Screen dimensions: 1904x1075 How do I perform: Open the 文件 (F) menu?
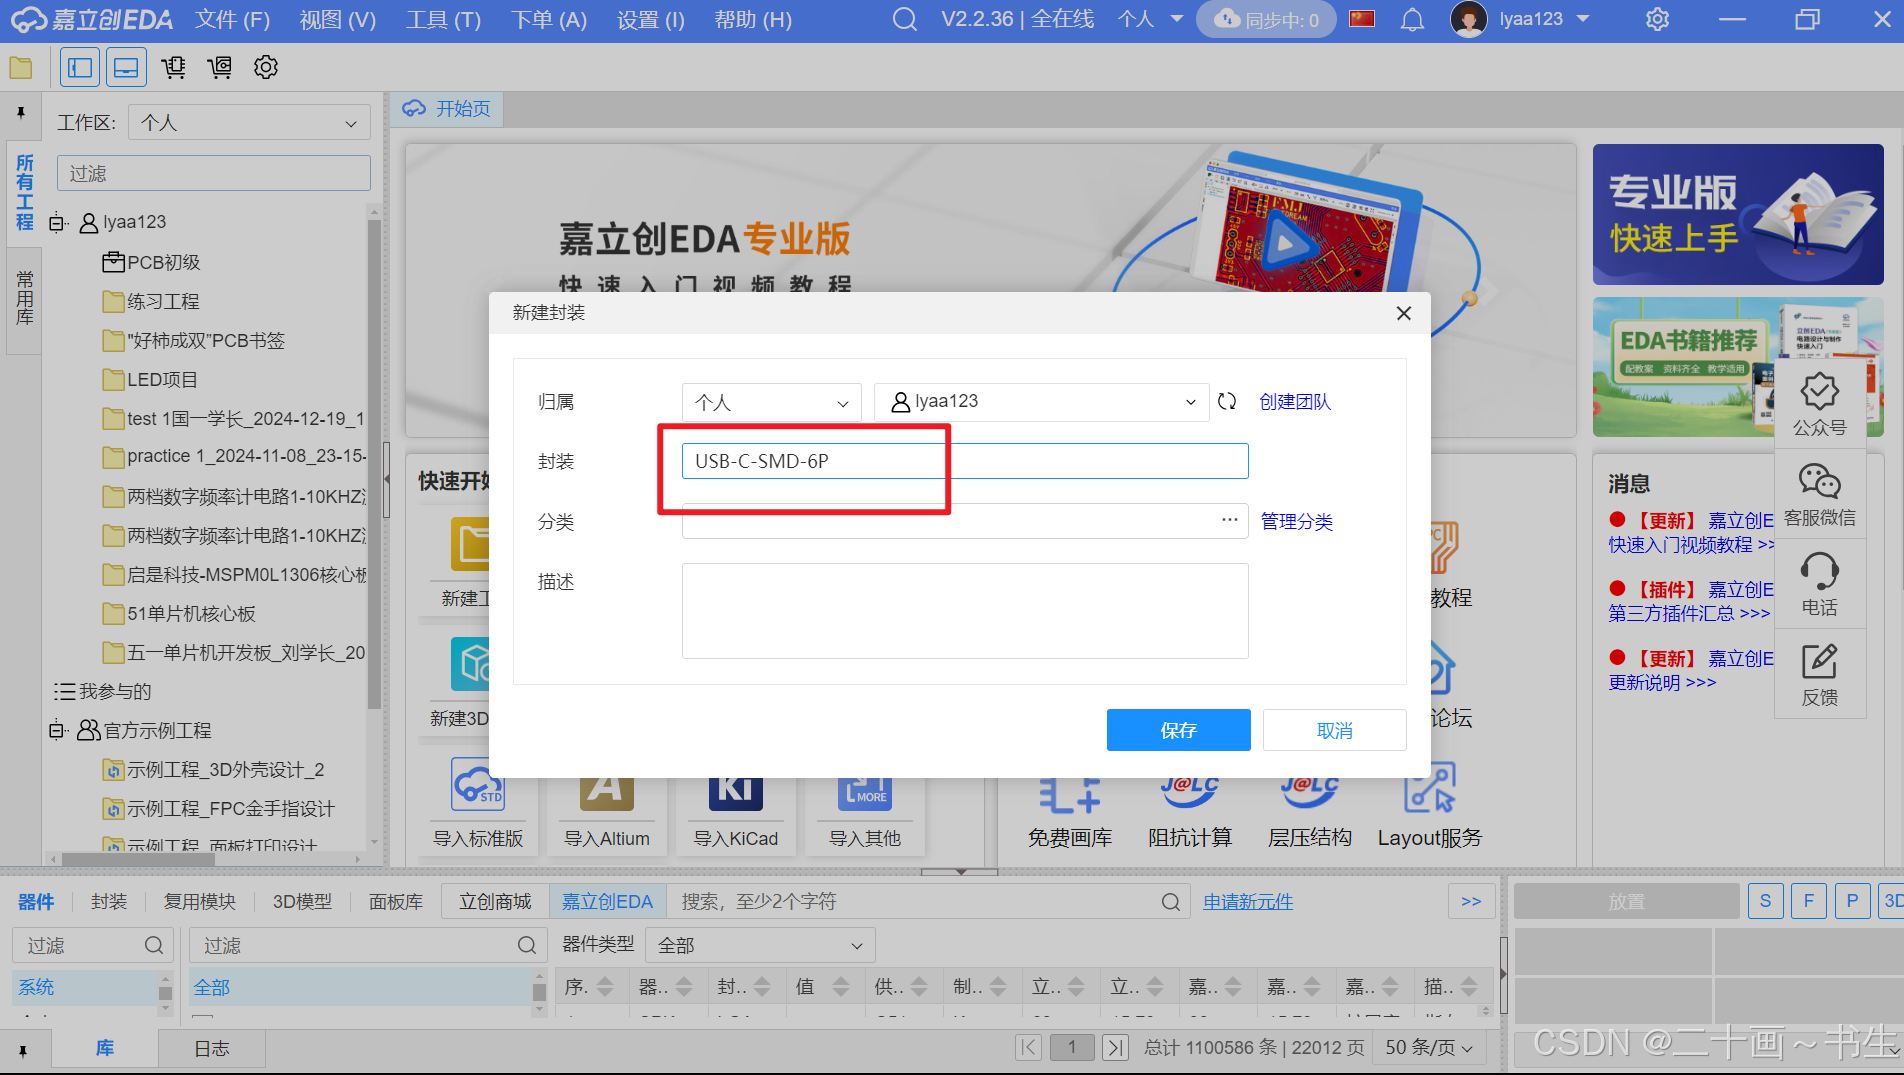(233, 20)
